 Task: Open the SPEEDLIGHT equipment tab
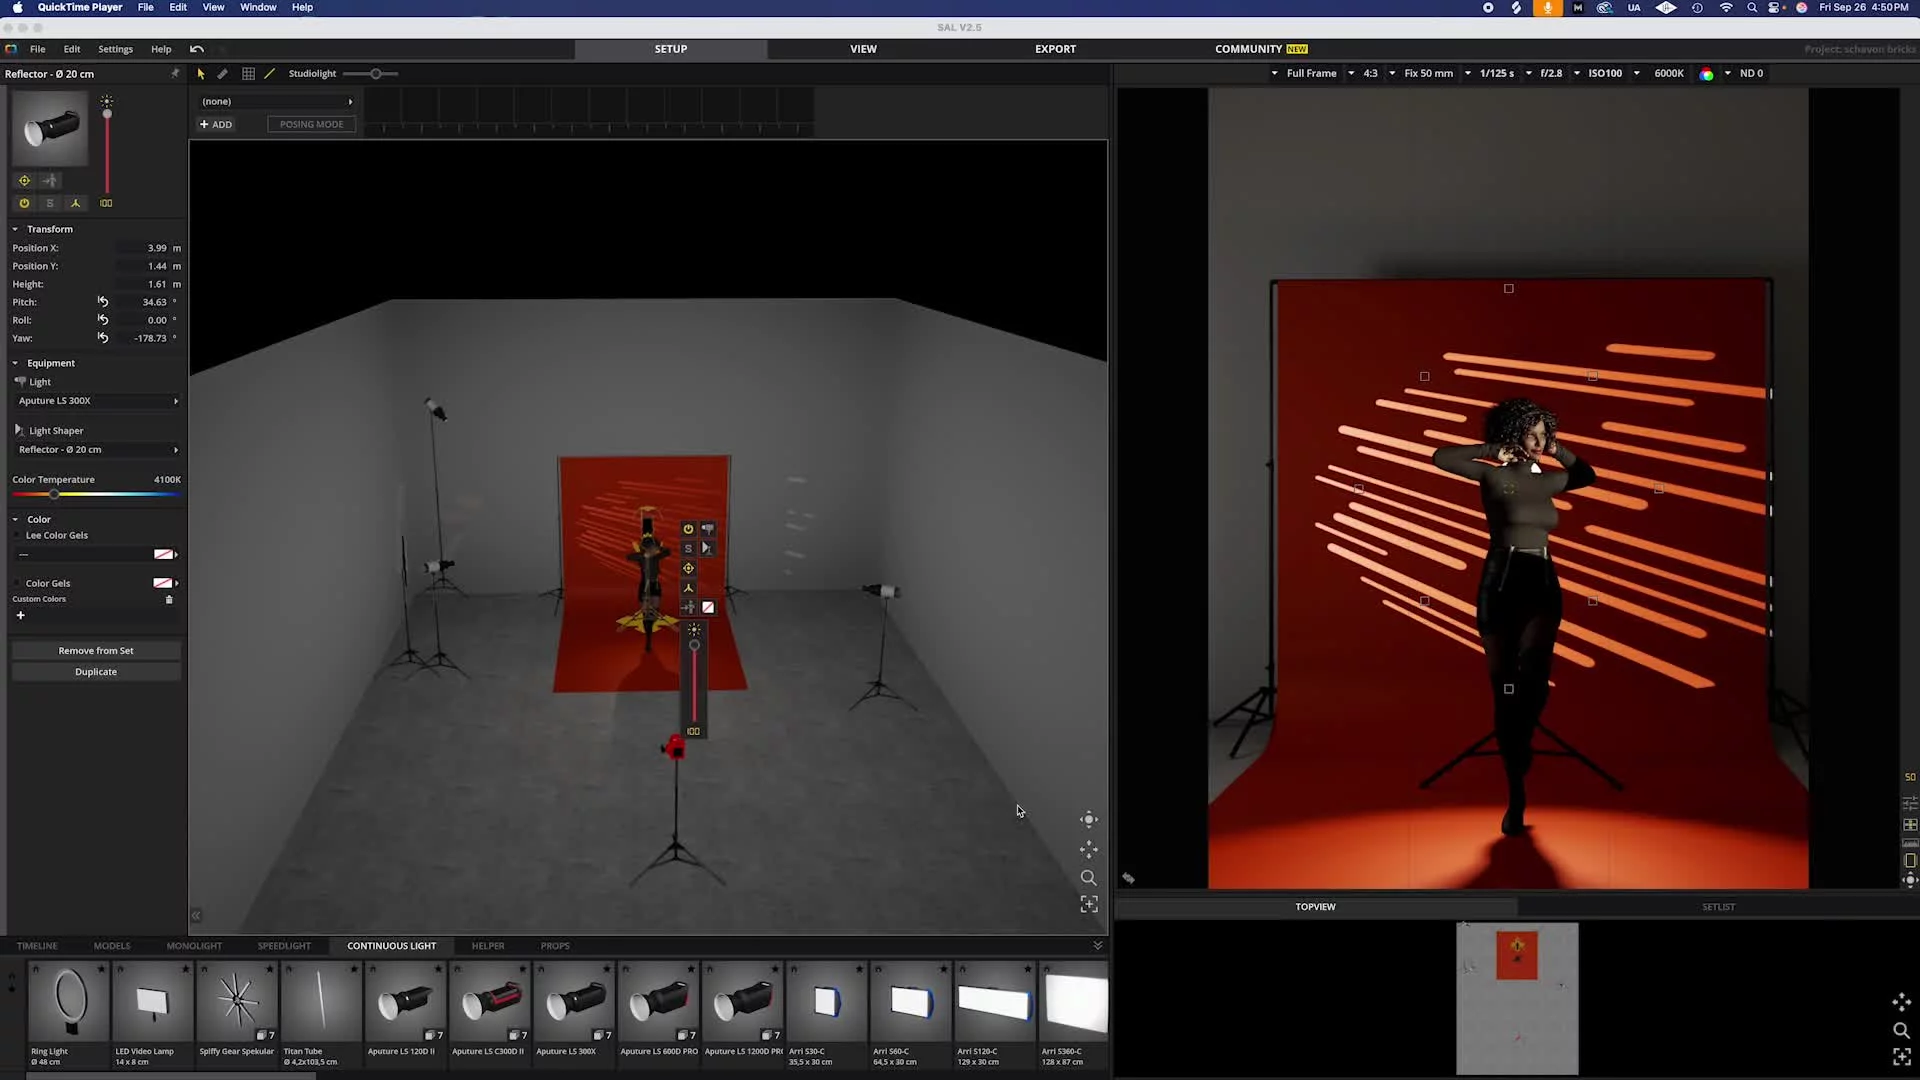(x=284, y=946)
